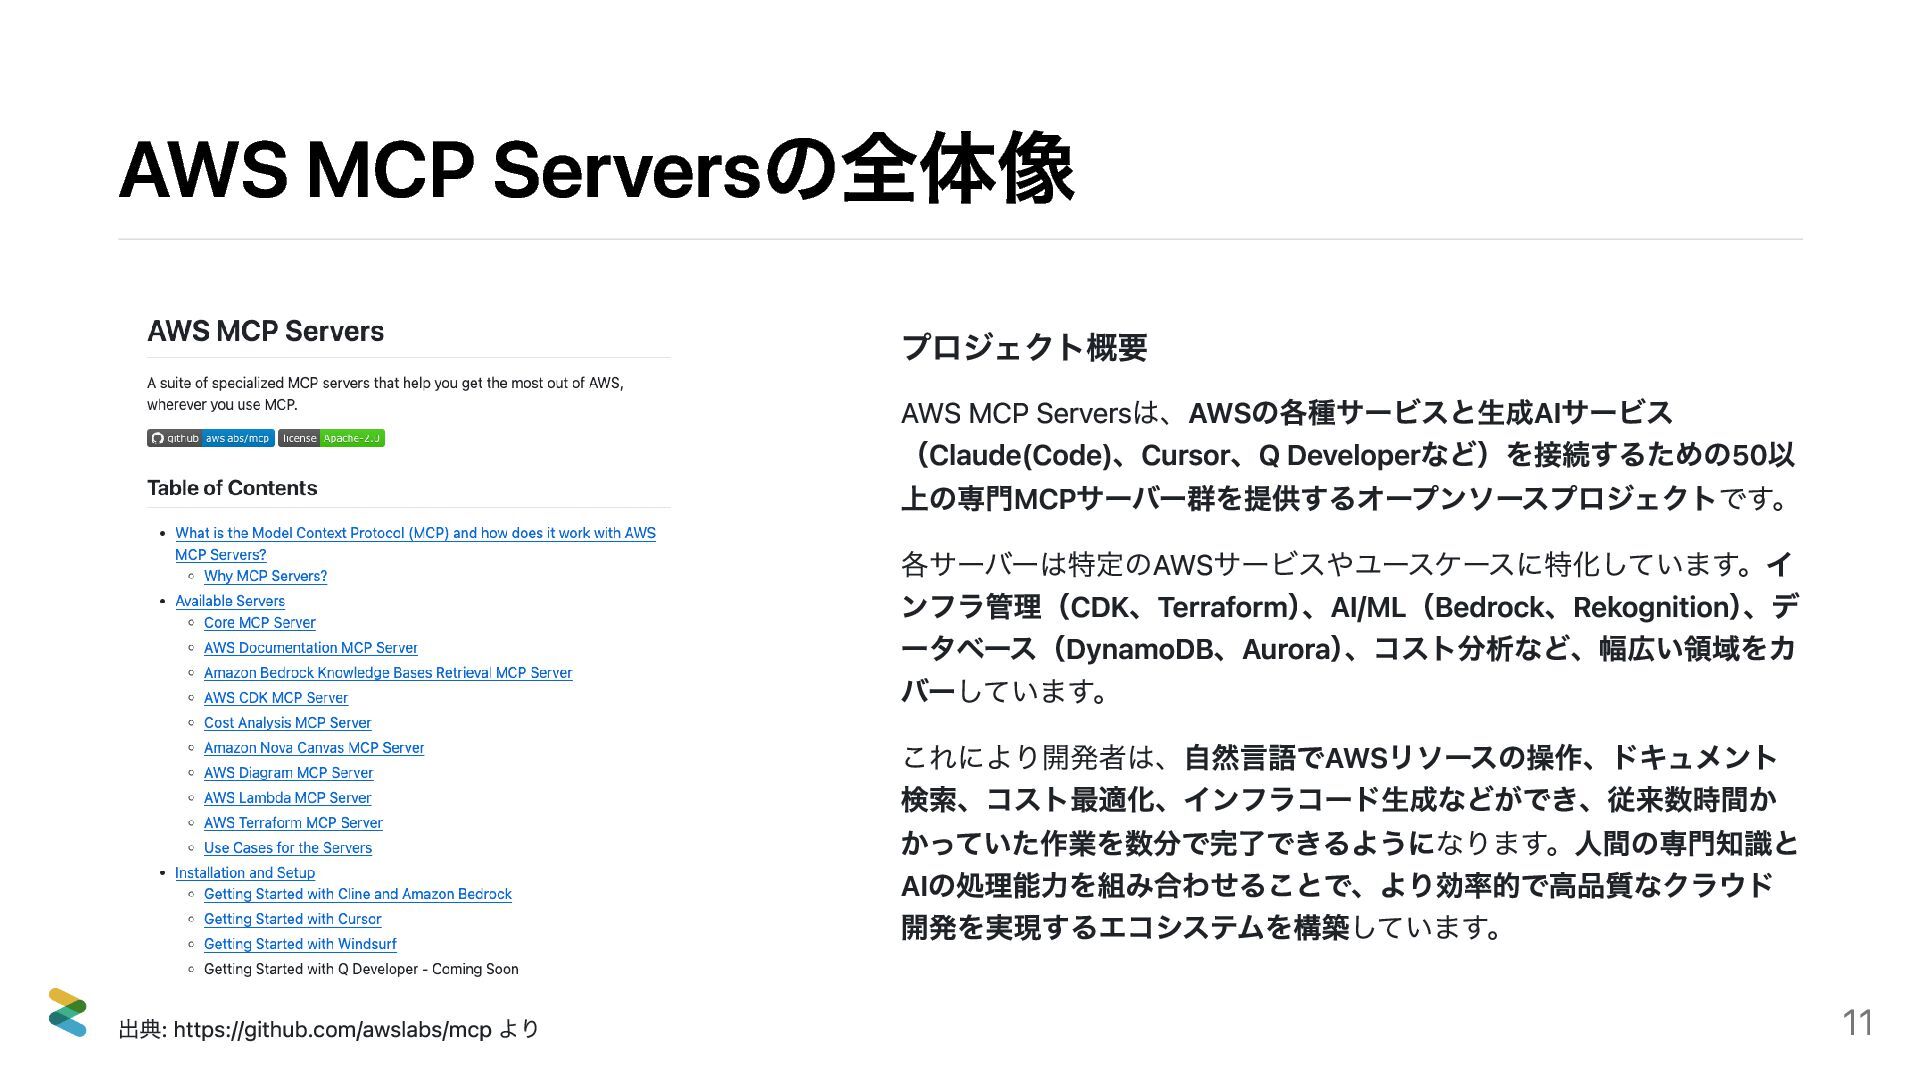This screenshot has width=1920, height=1080.
Task: Open 'Amazon Bedrock Knowledge Bases Retrieval MCP Server' link
Action: (388, 673)
